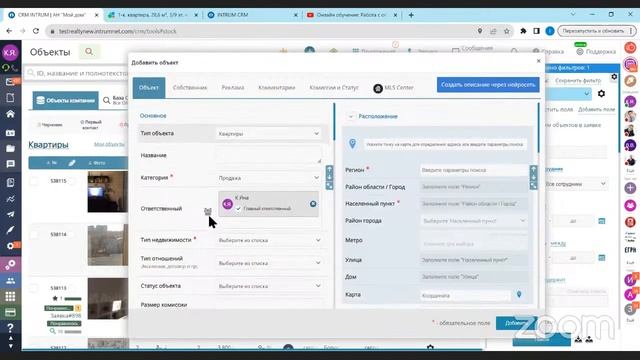
Task: Open the Район города dropdown
Action: point(473,220)
